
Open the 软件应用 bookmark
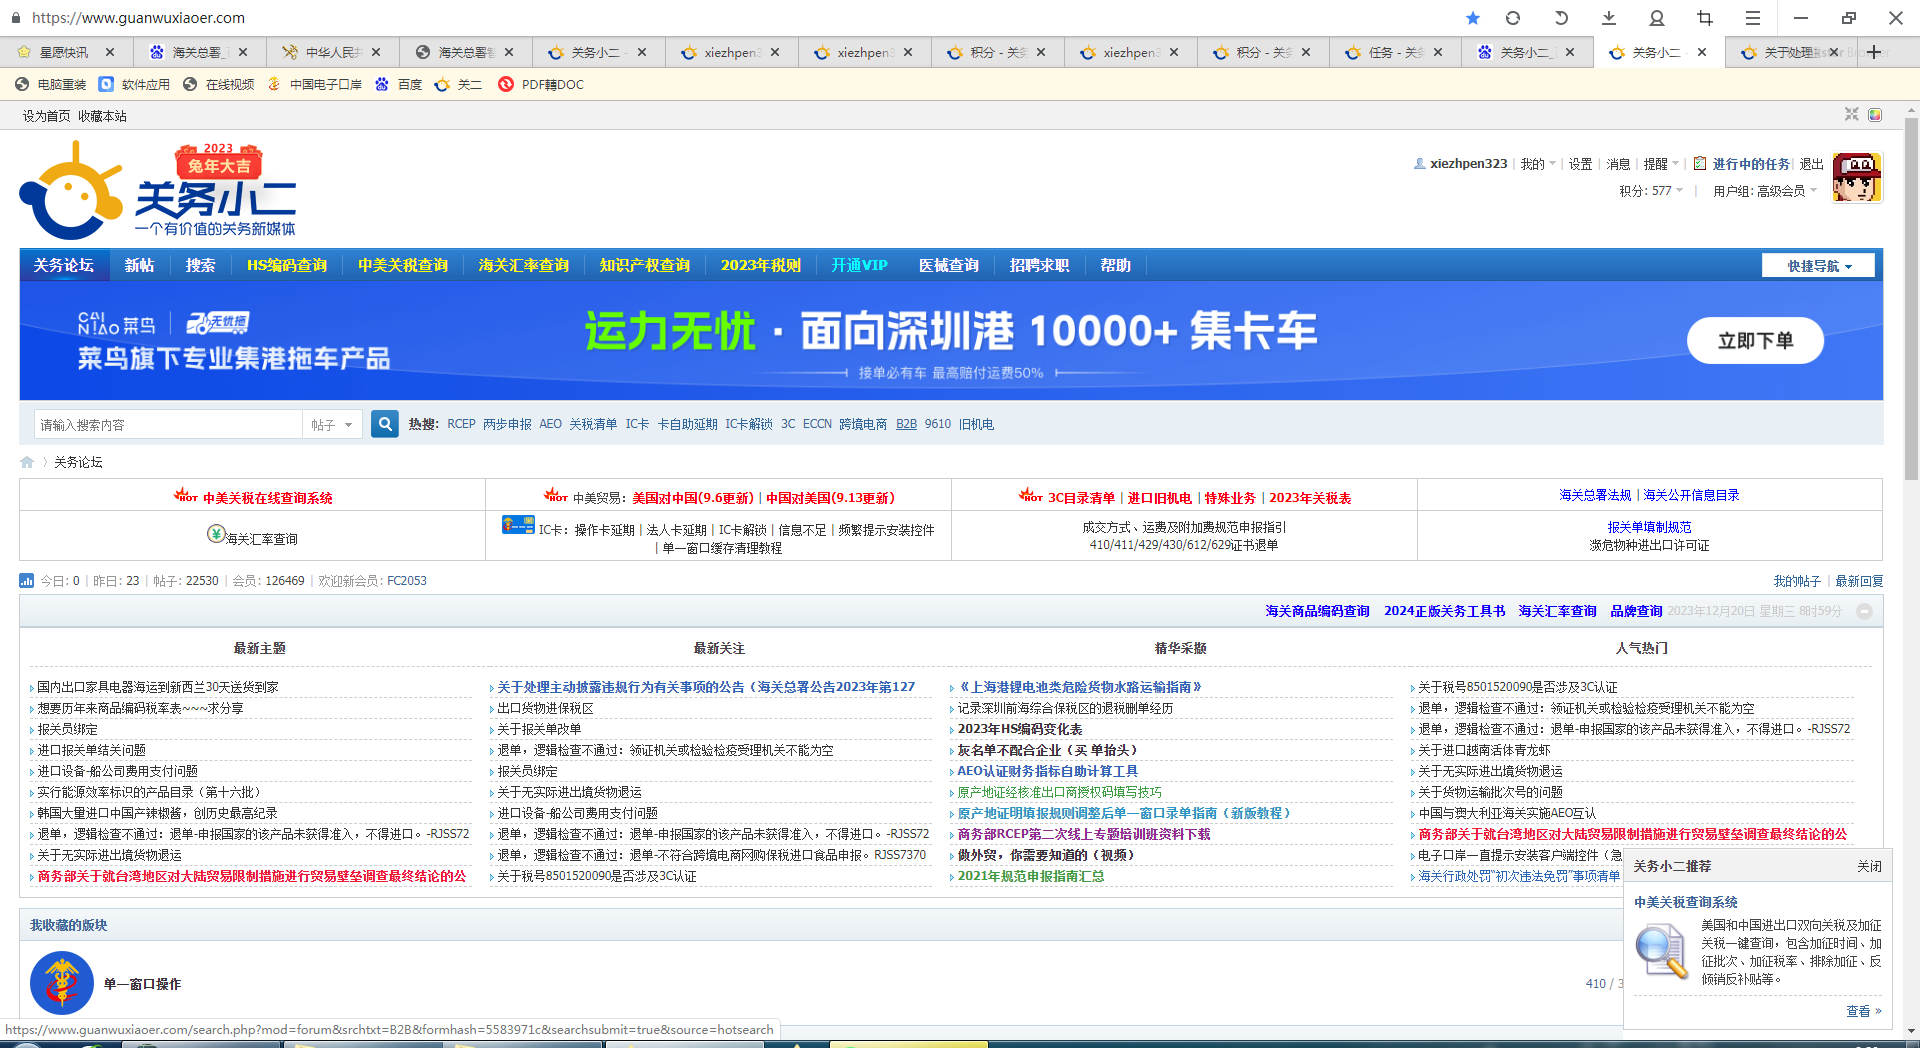[135, 85]
